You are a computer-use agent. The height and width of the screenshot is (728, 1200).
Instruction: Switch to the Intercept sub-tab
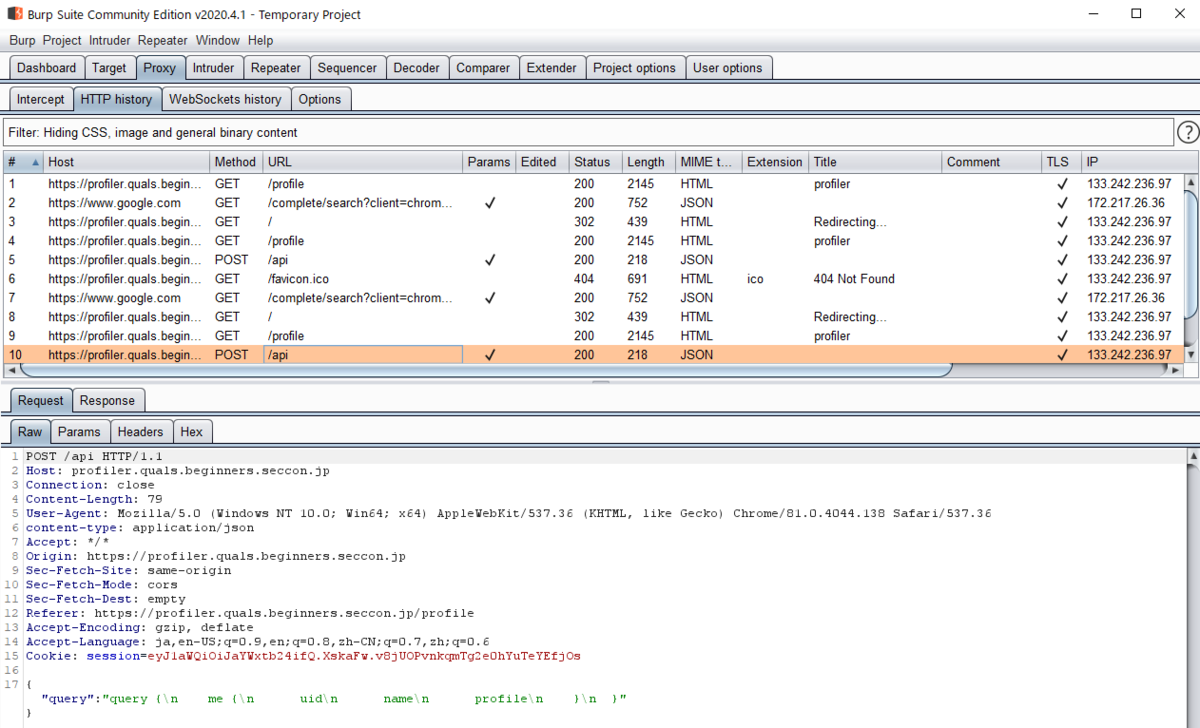[x=41, y=99]
